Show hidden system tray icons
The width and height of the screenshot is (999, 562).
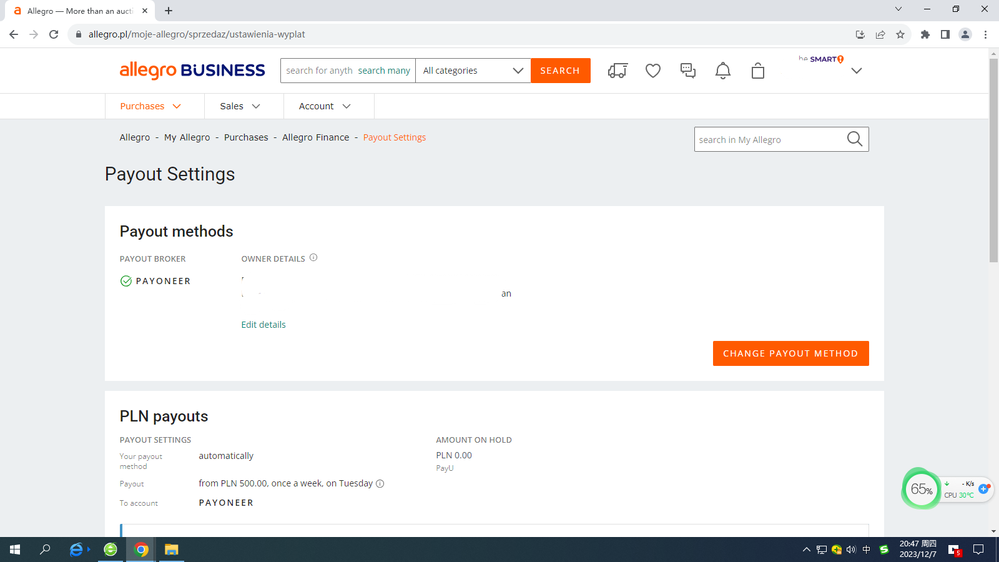(x=806, y=549)
